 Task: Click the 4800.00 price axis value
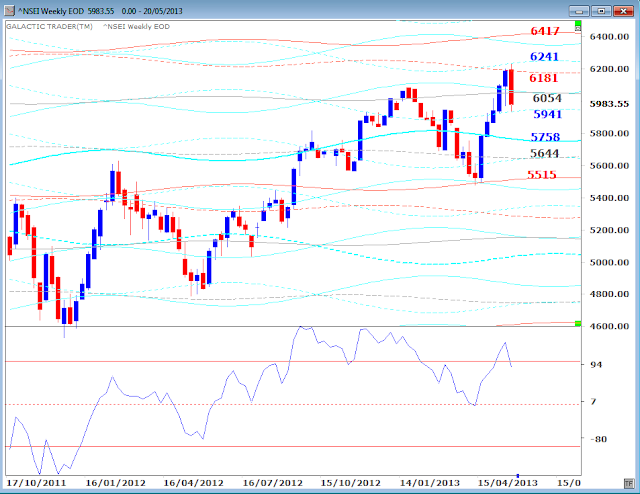pyautogui.click(x=609, y=294)
